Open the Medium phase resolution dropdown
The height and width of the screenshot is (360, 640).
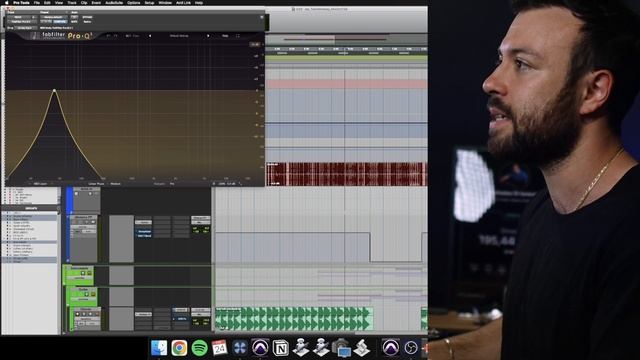[116, 184]
